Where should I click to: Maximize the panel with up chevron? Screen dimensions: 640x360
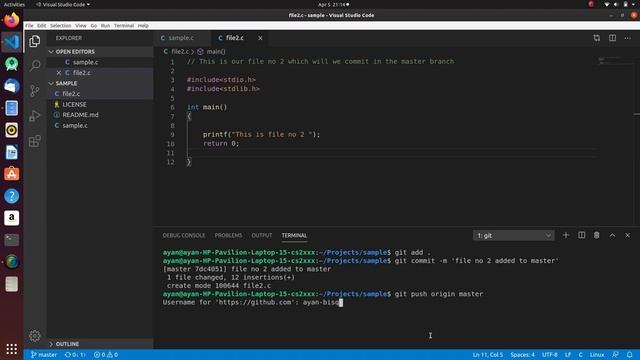tap(612, 235)
